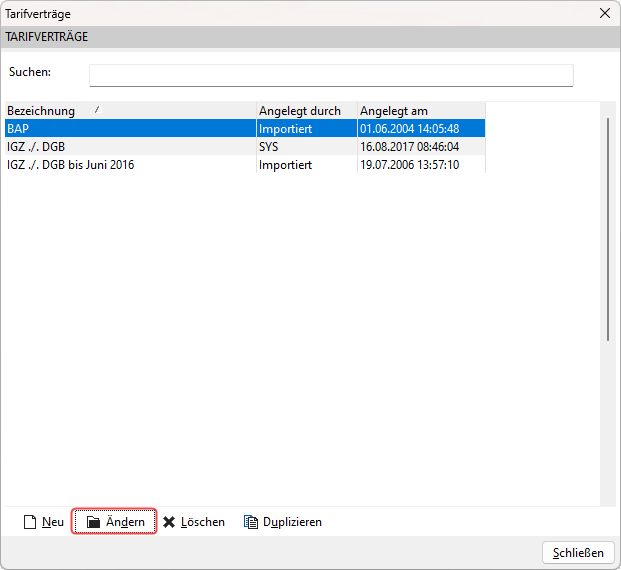Sort by Angelegt durch column header
The image size is (621, 570).
(x=307, y=111)
